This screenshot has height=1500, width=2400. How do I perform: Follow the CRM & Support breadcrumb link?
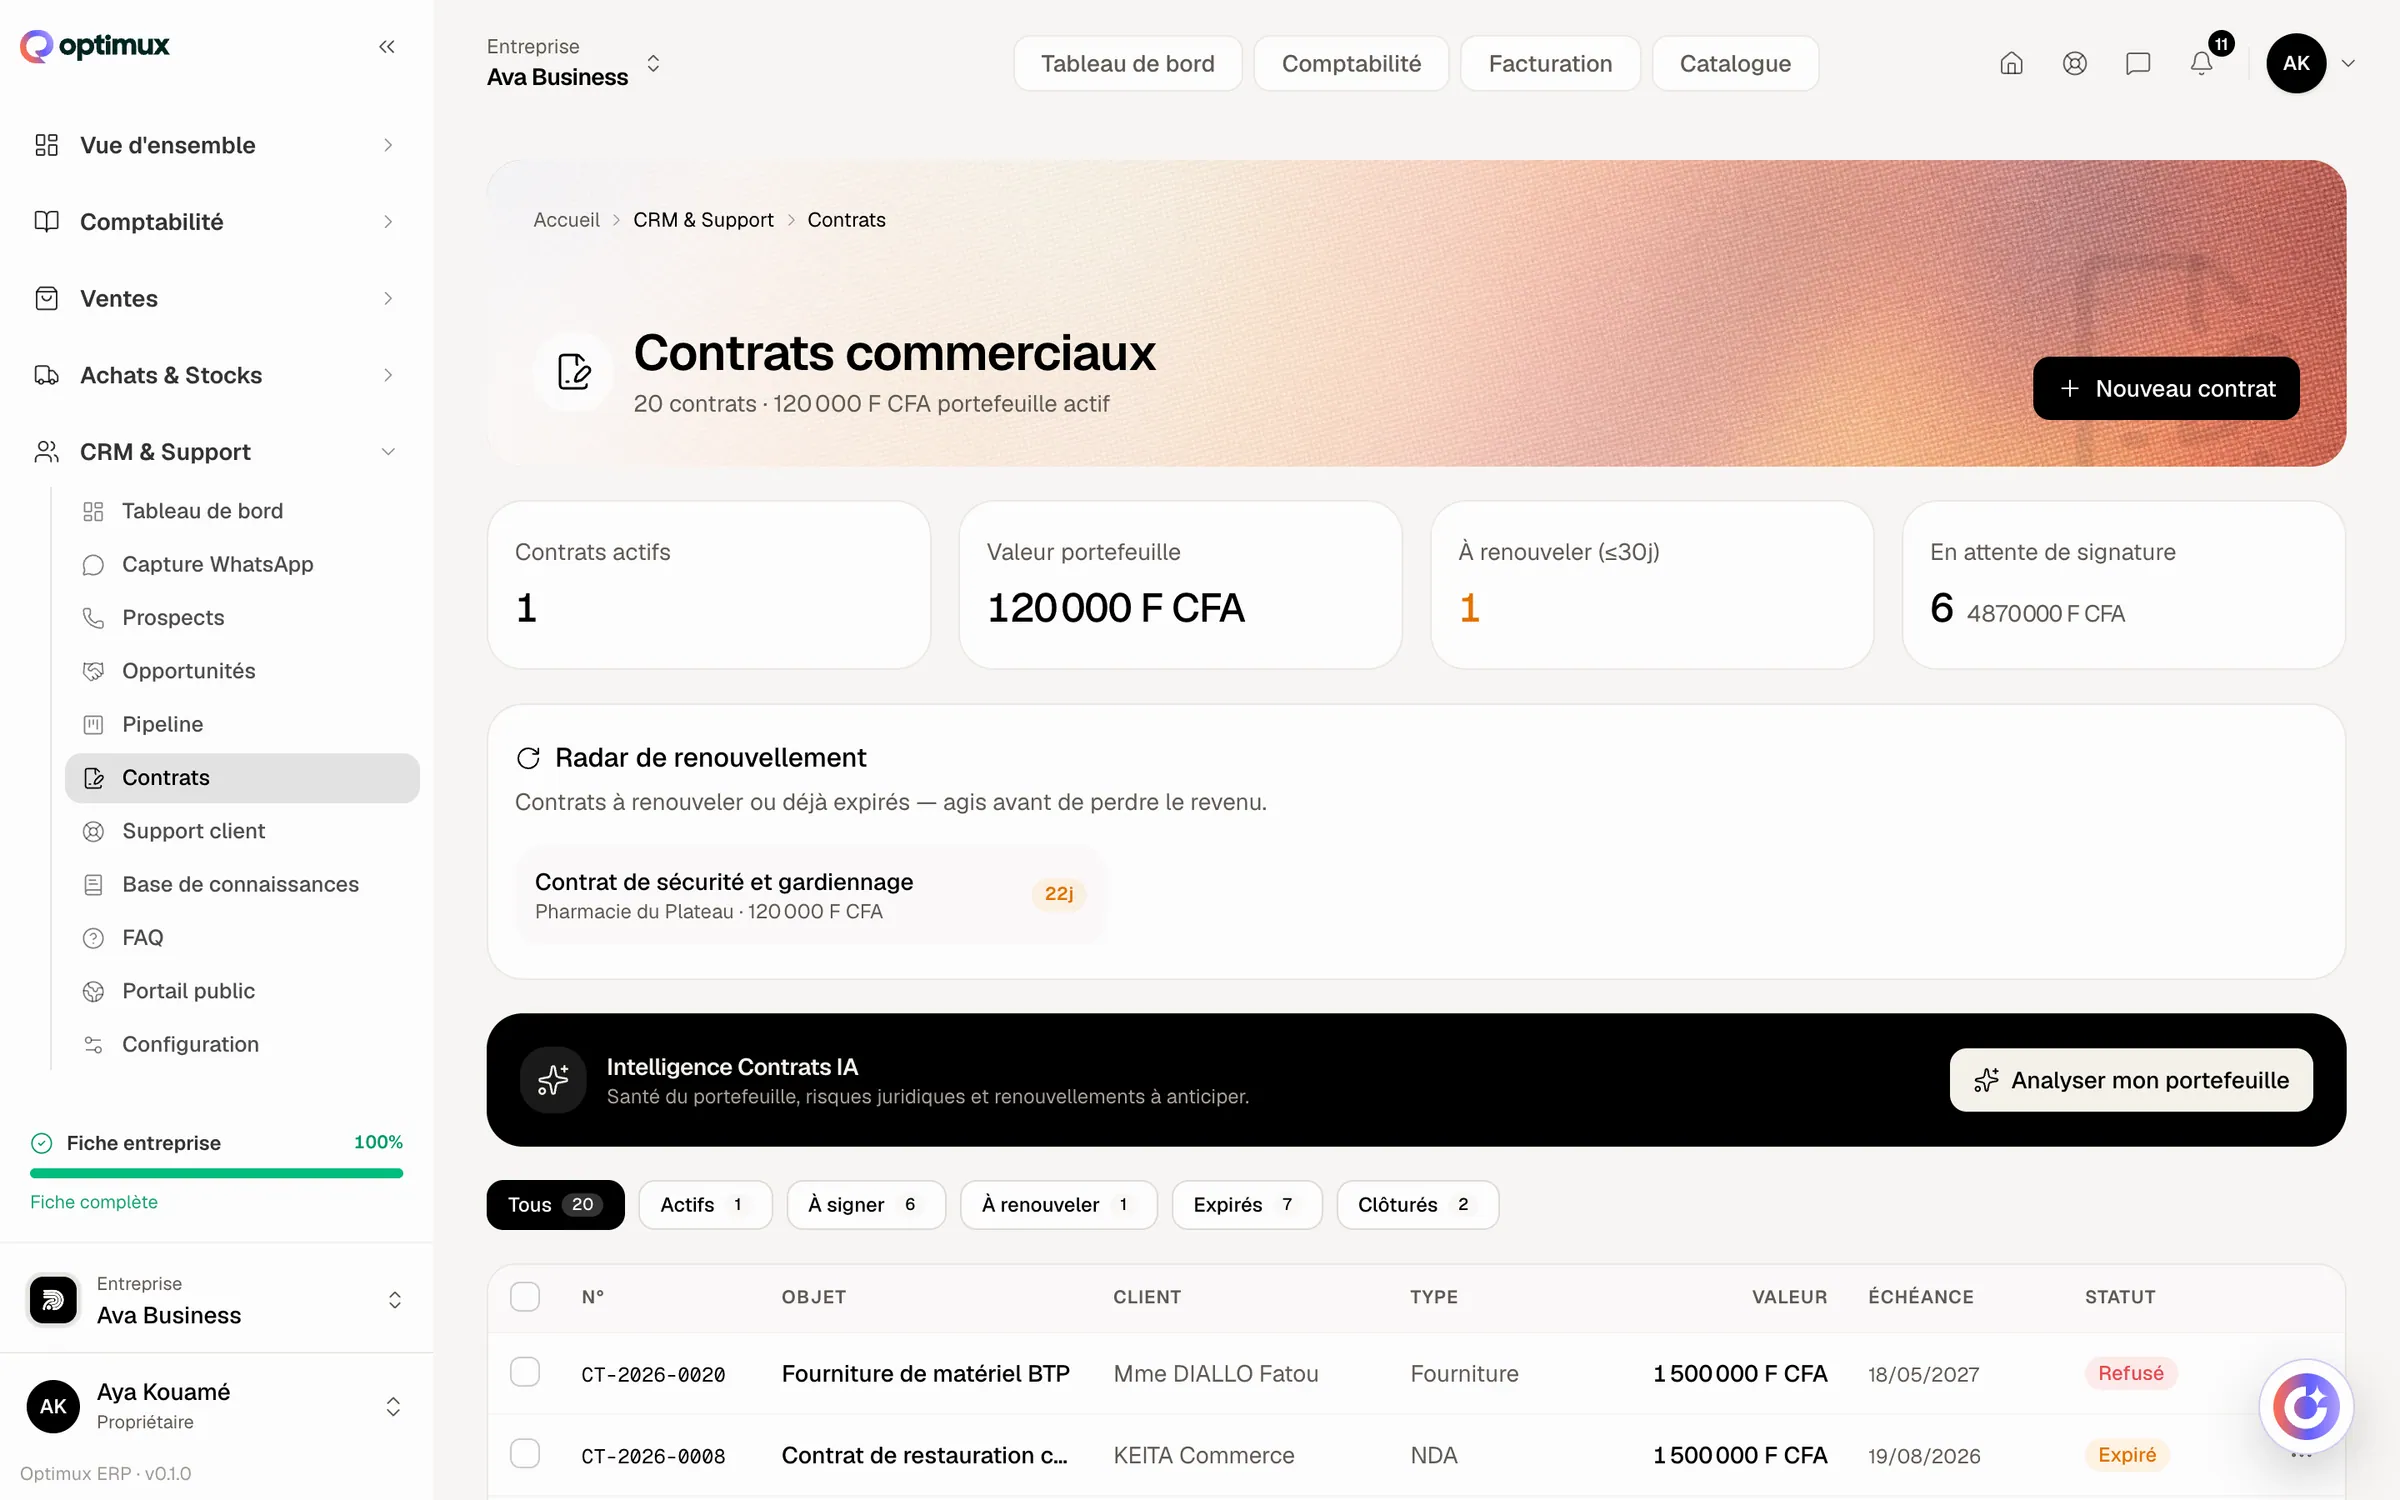[x=703, y=220]
